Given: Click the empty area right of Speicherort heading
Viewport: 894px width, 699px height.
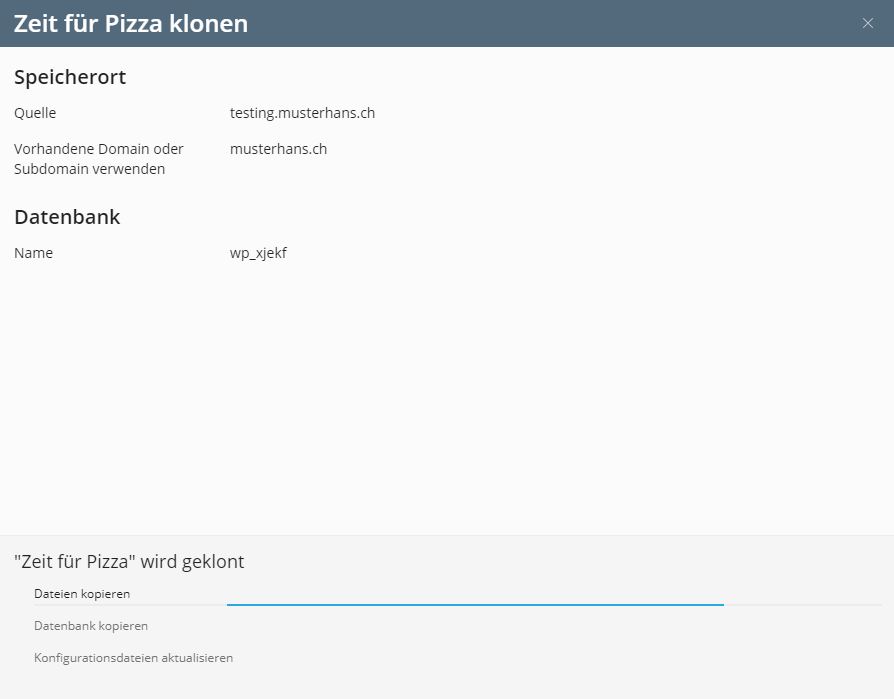Looking at the screenshot, I should [500, 77].
